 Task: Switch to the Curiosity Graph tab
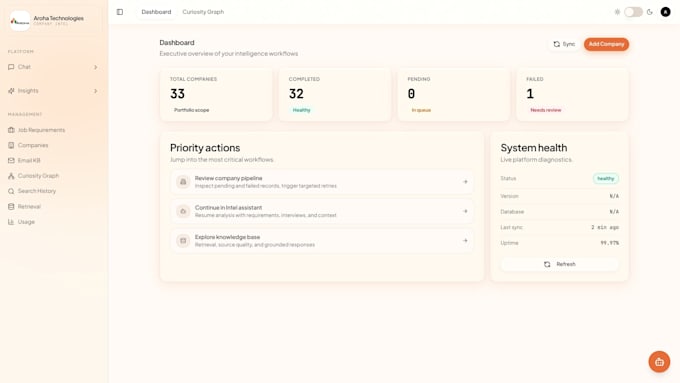[x=203, y=12]
